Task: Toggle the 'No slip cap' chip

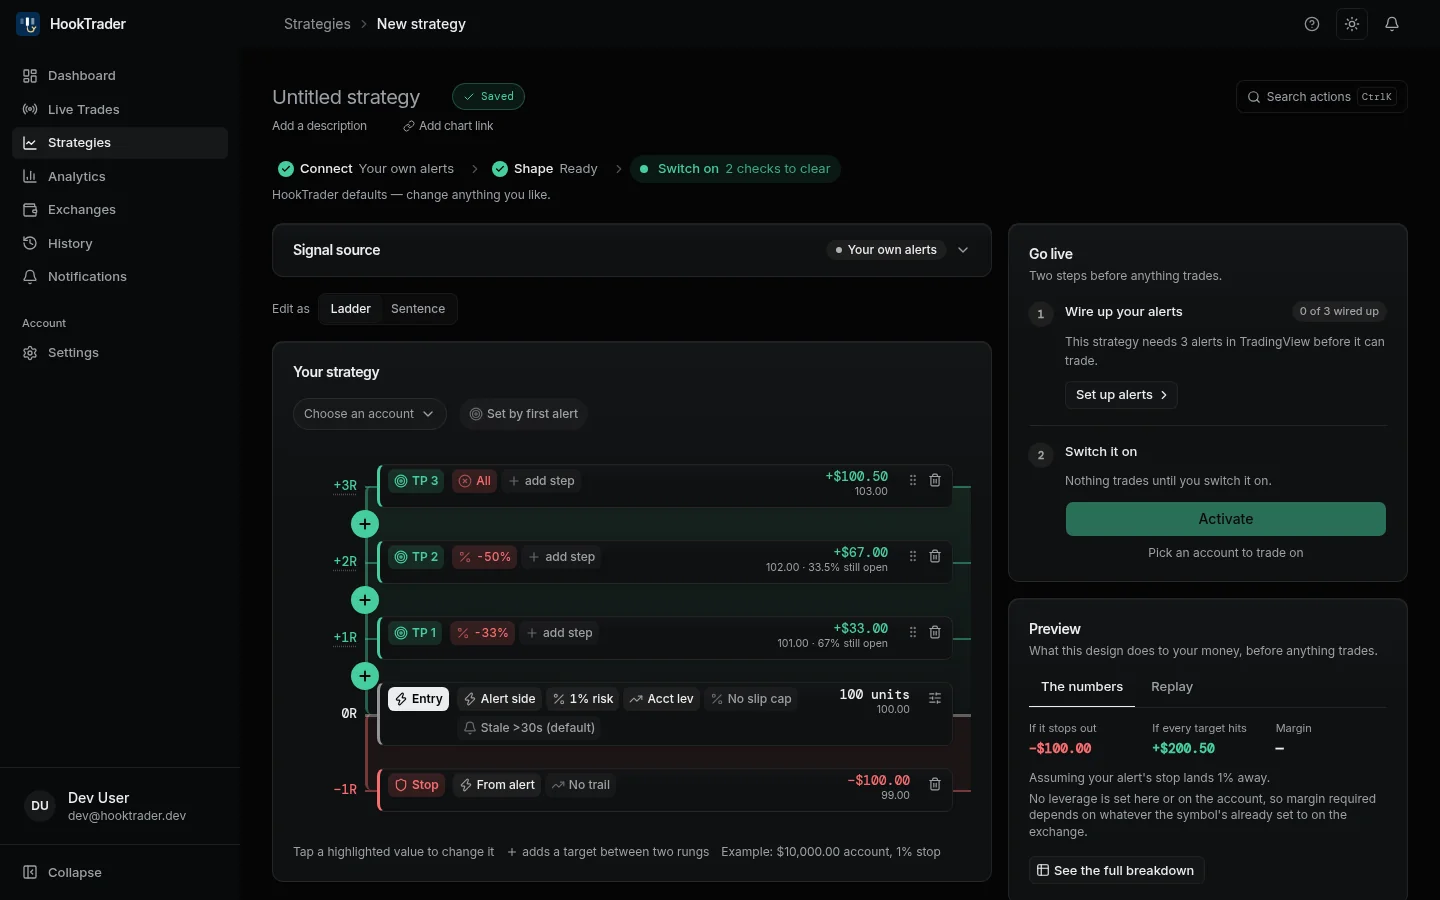Action: pyautogui.click(x=751, y=699)
